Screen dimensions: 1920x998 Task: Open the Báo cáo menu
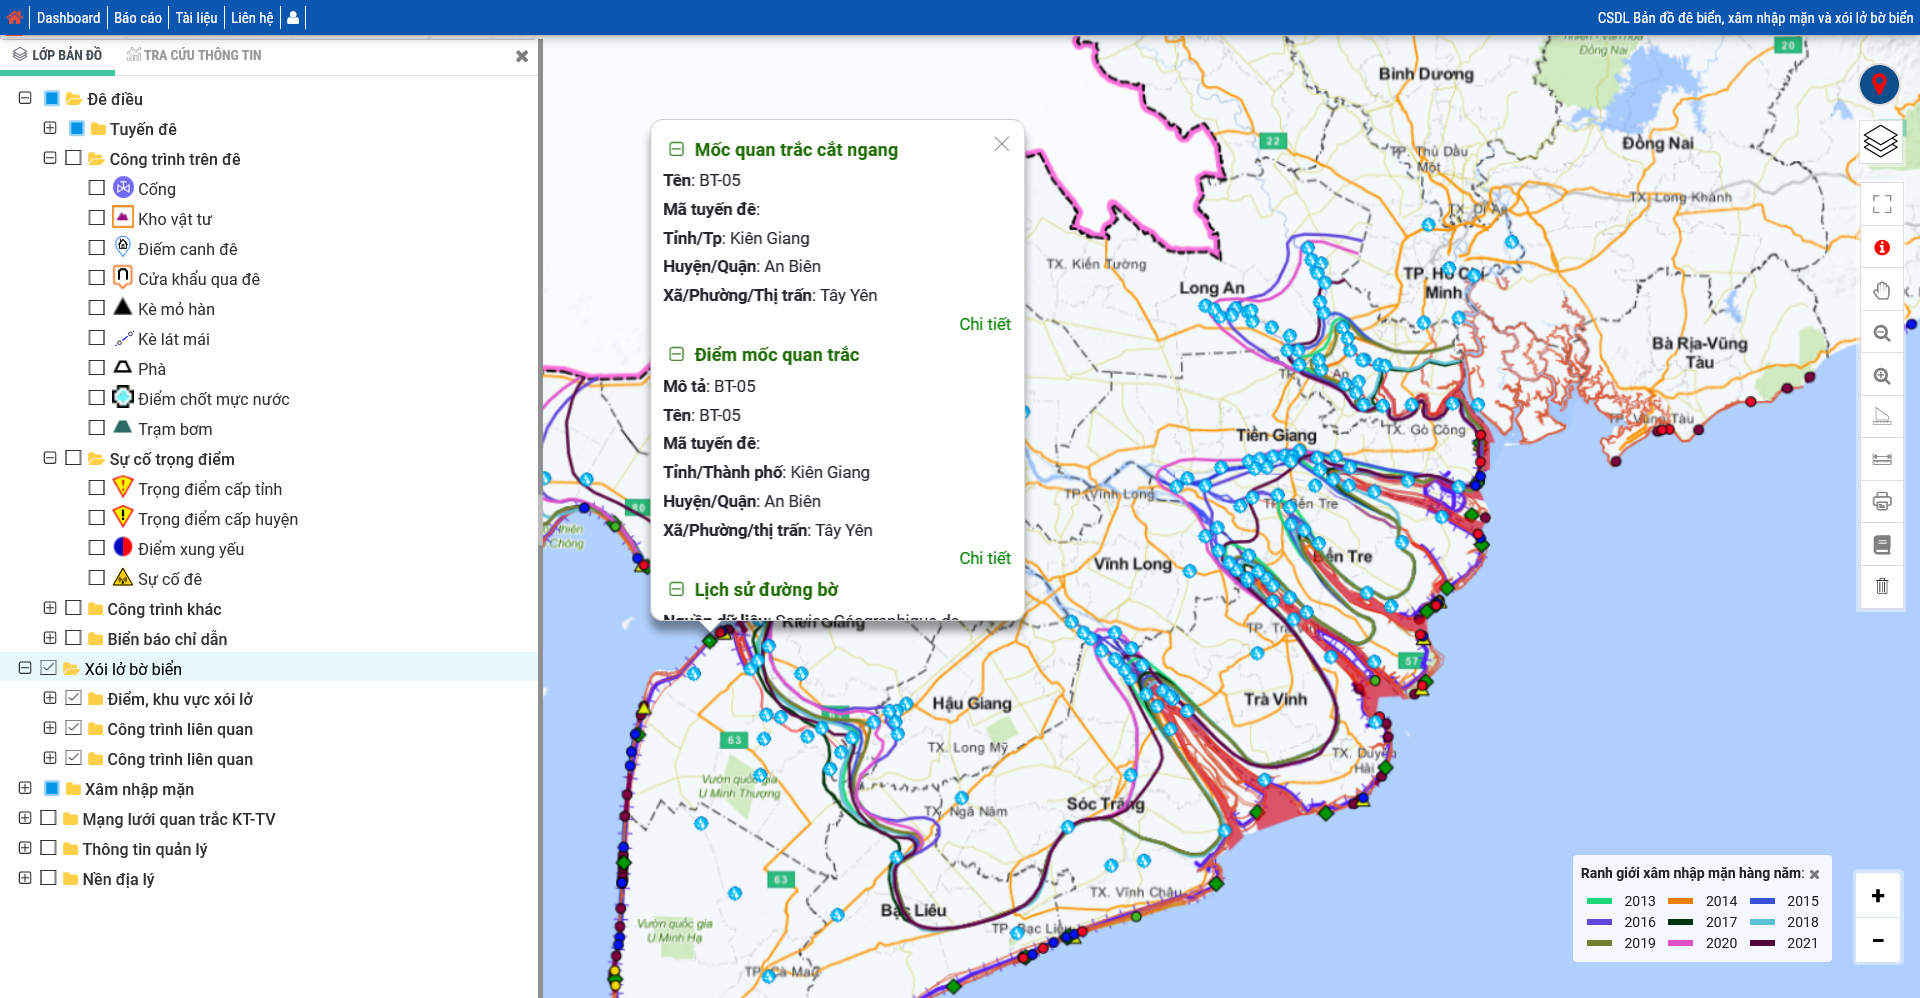pyautogui.click(x=137, y=18)
